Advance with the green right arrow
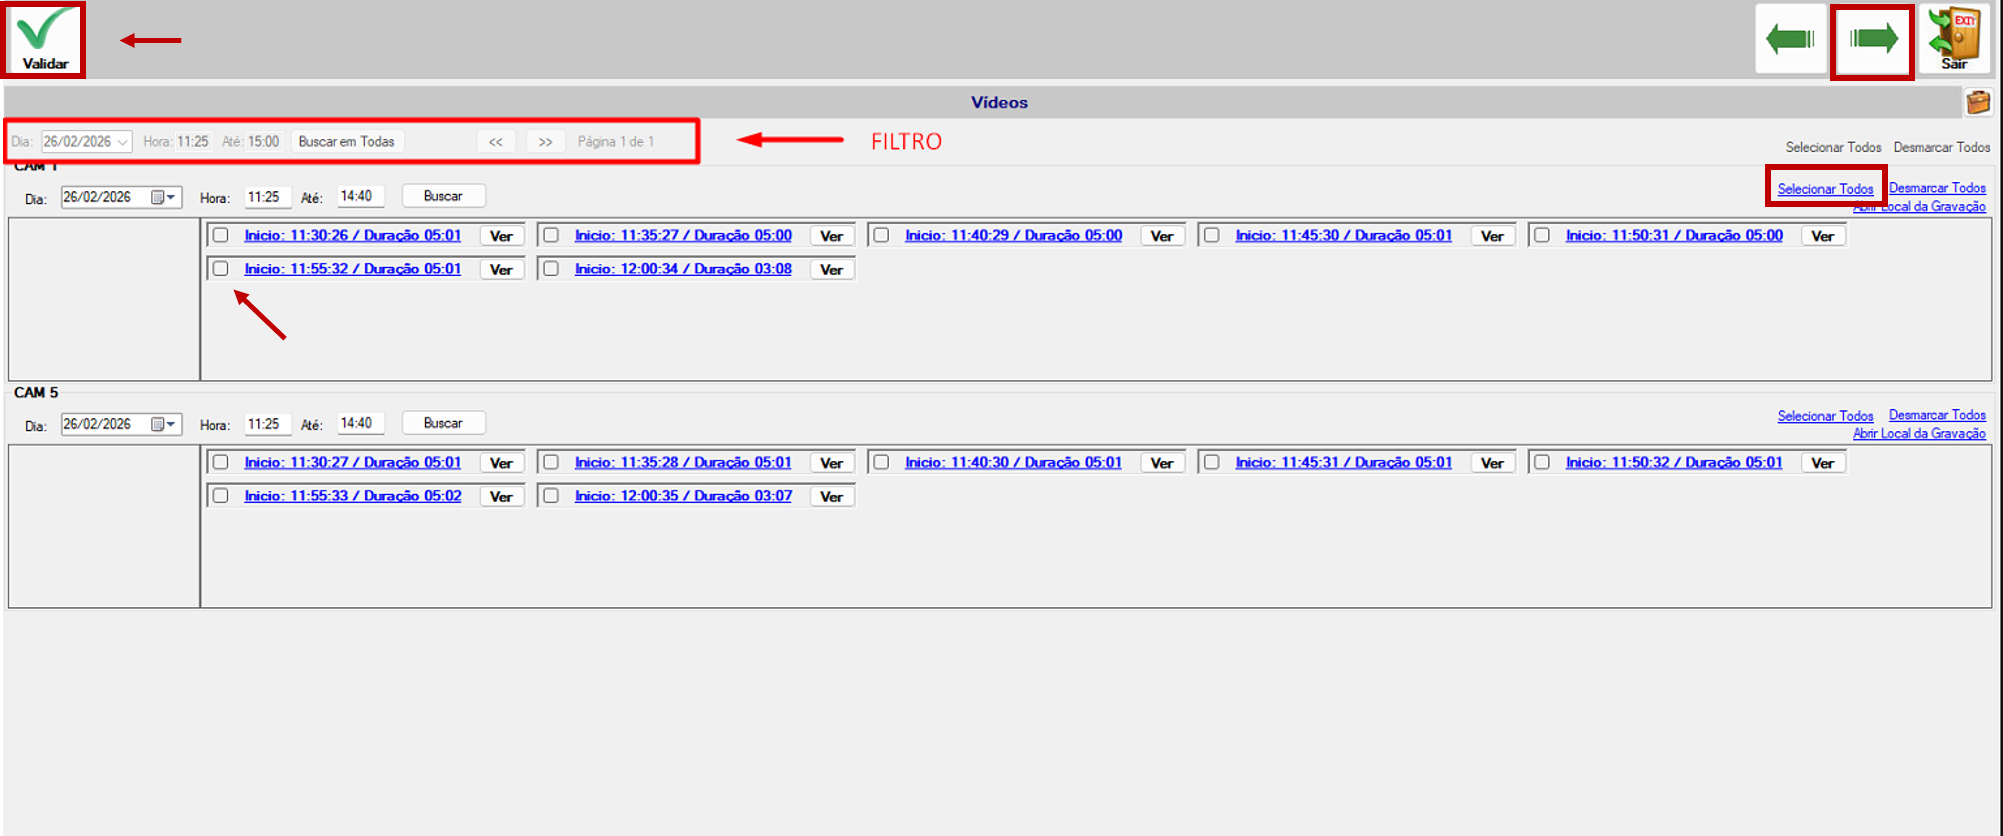Image resolution: width=2003 pixels, height=836 pixels. [1873, 40]
